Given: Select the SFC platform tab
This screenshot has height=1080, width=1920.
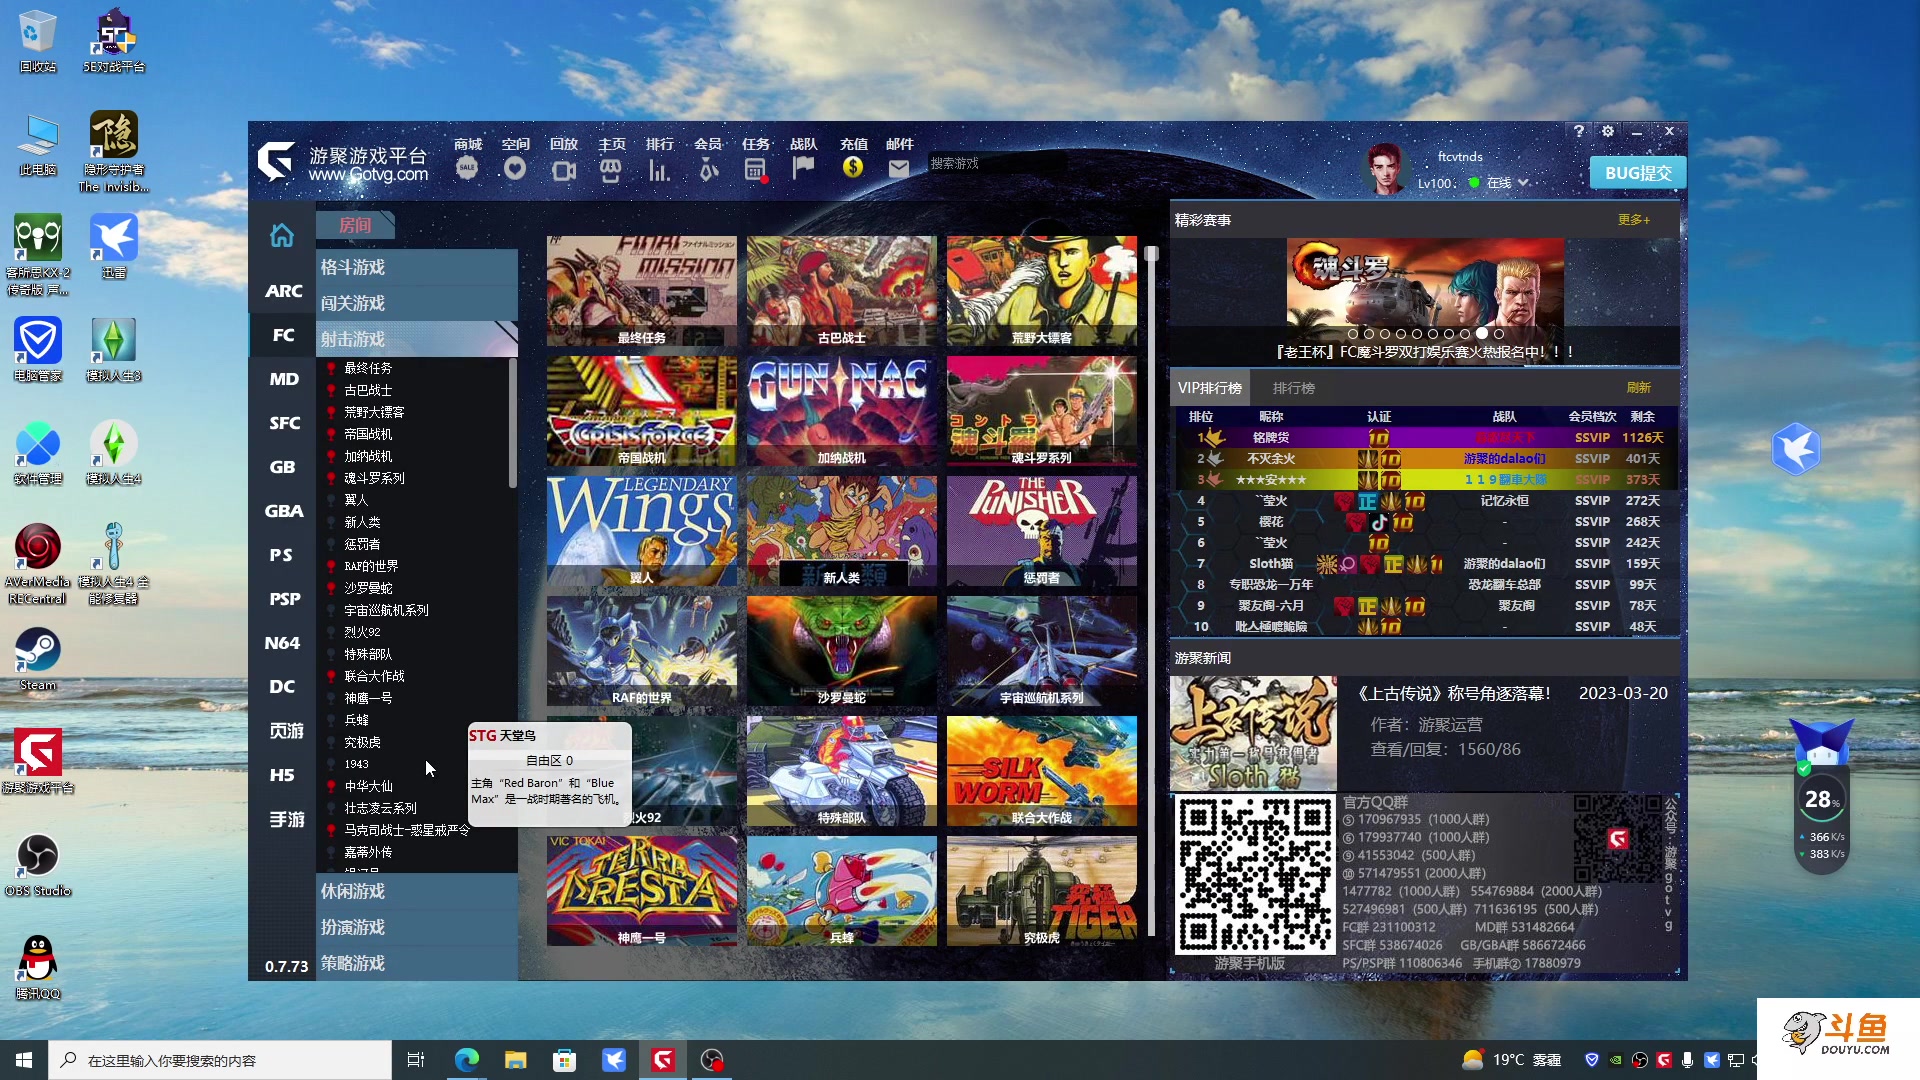Looking at the screenshot, I should coord(283,423).
